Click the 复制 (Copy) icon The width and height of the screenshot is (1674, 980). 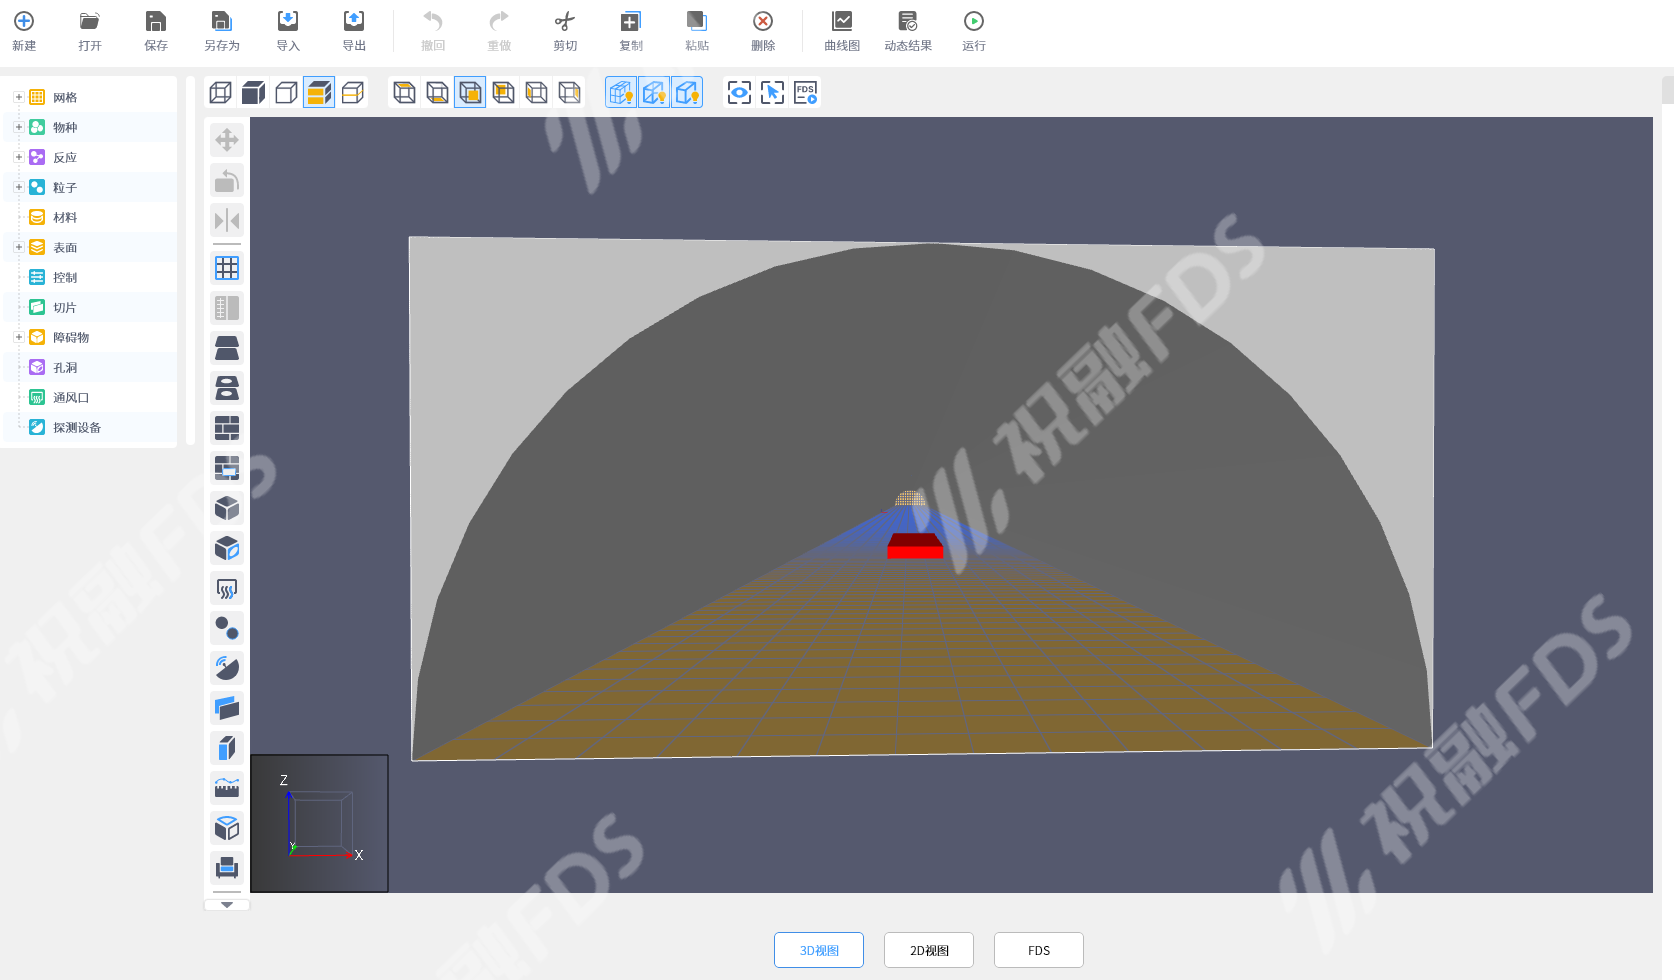click(x=631, y=21)
